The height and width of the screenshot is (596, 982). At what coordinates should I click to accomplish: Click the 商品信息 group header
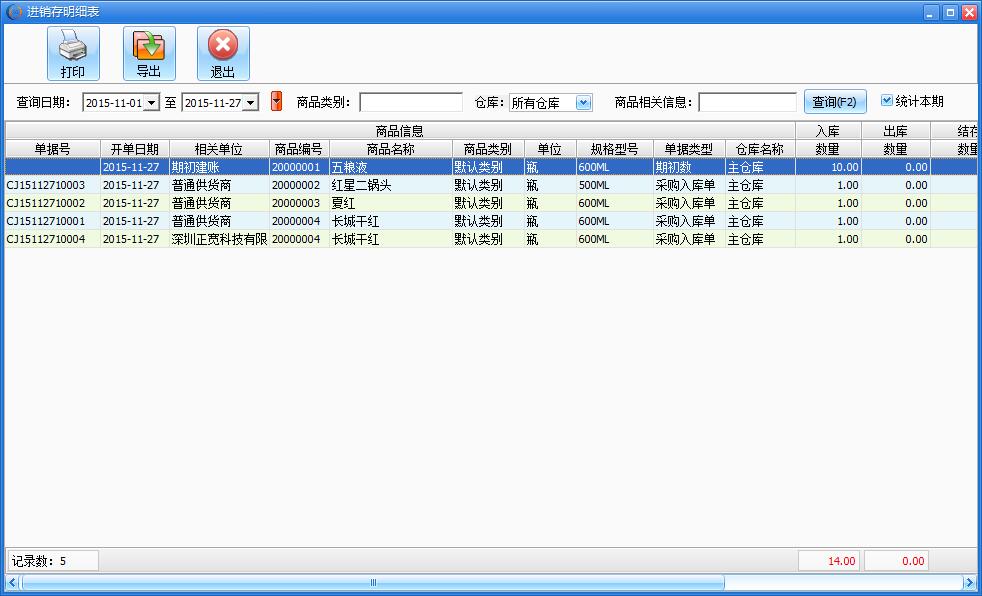coord(400,131)
